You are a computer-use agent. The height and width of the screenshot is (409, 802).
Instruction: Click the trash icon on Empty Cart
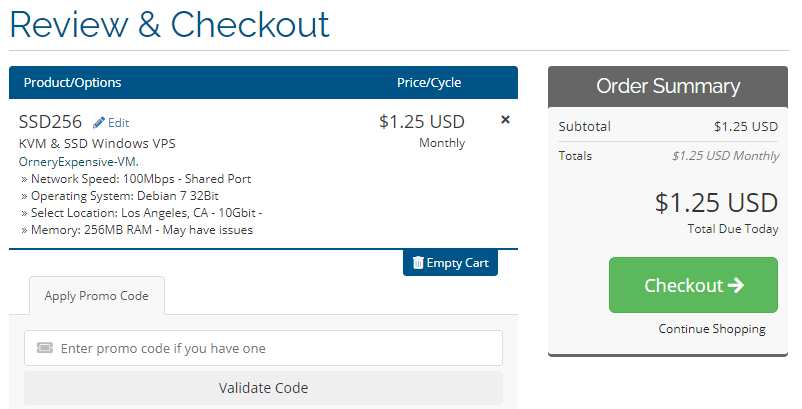(x=418, y=263)
